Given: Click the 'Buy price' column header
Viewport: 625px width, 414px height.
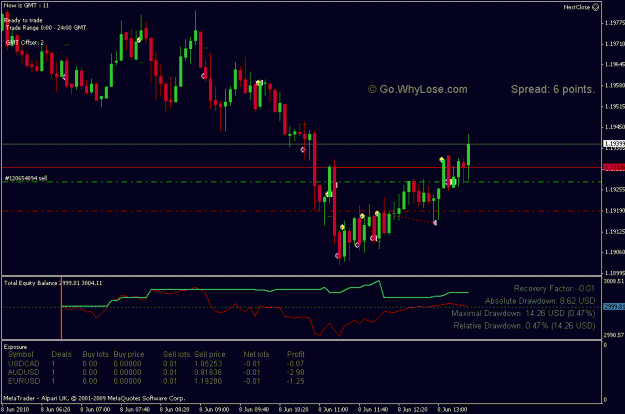Looking at the screenshot, I should point(129,354).
